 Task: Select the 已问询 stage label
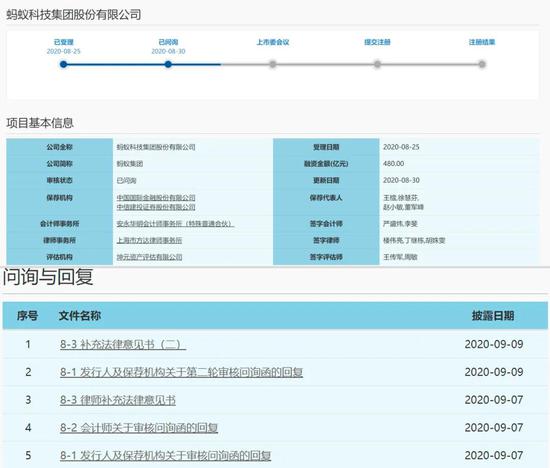(x=168, y=42)
